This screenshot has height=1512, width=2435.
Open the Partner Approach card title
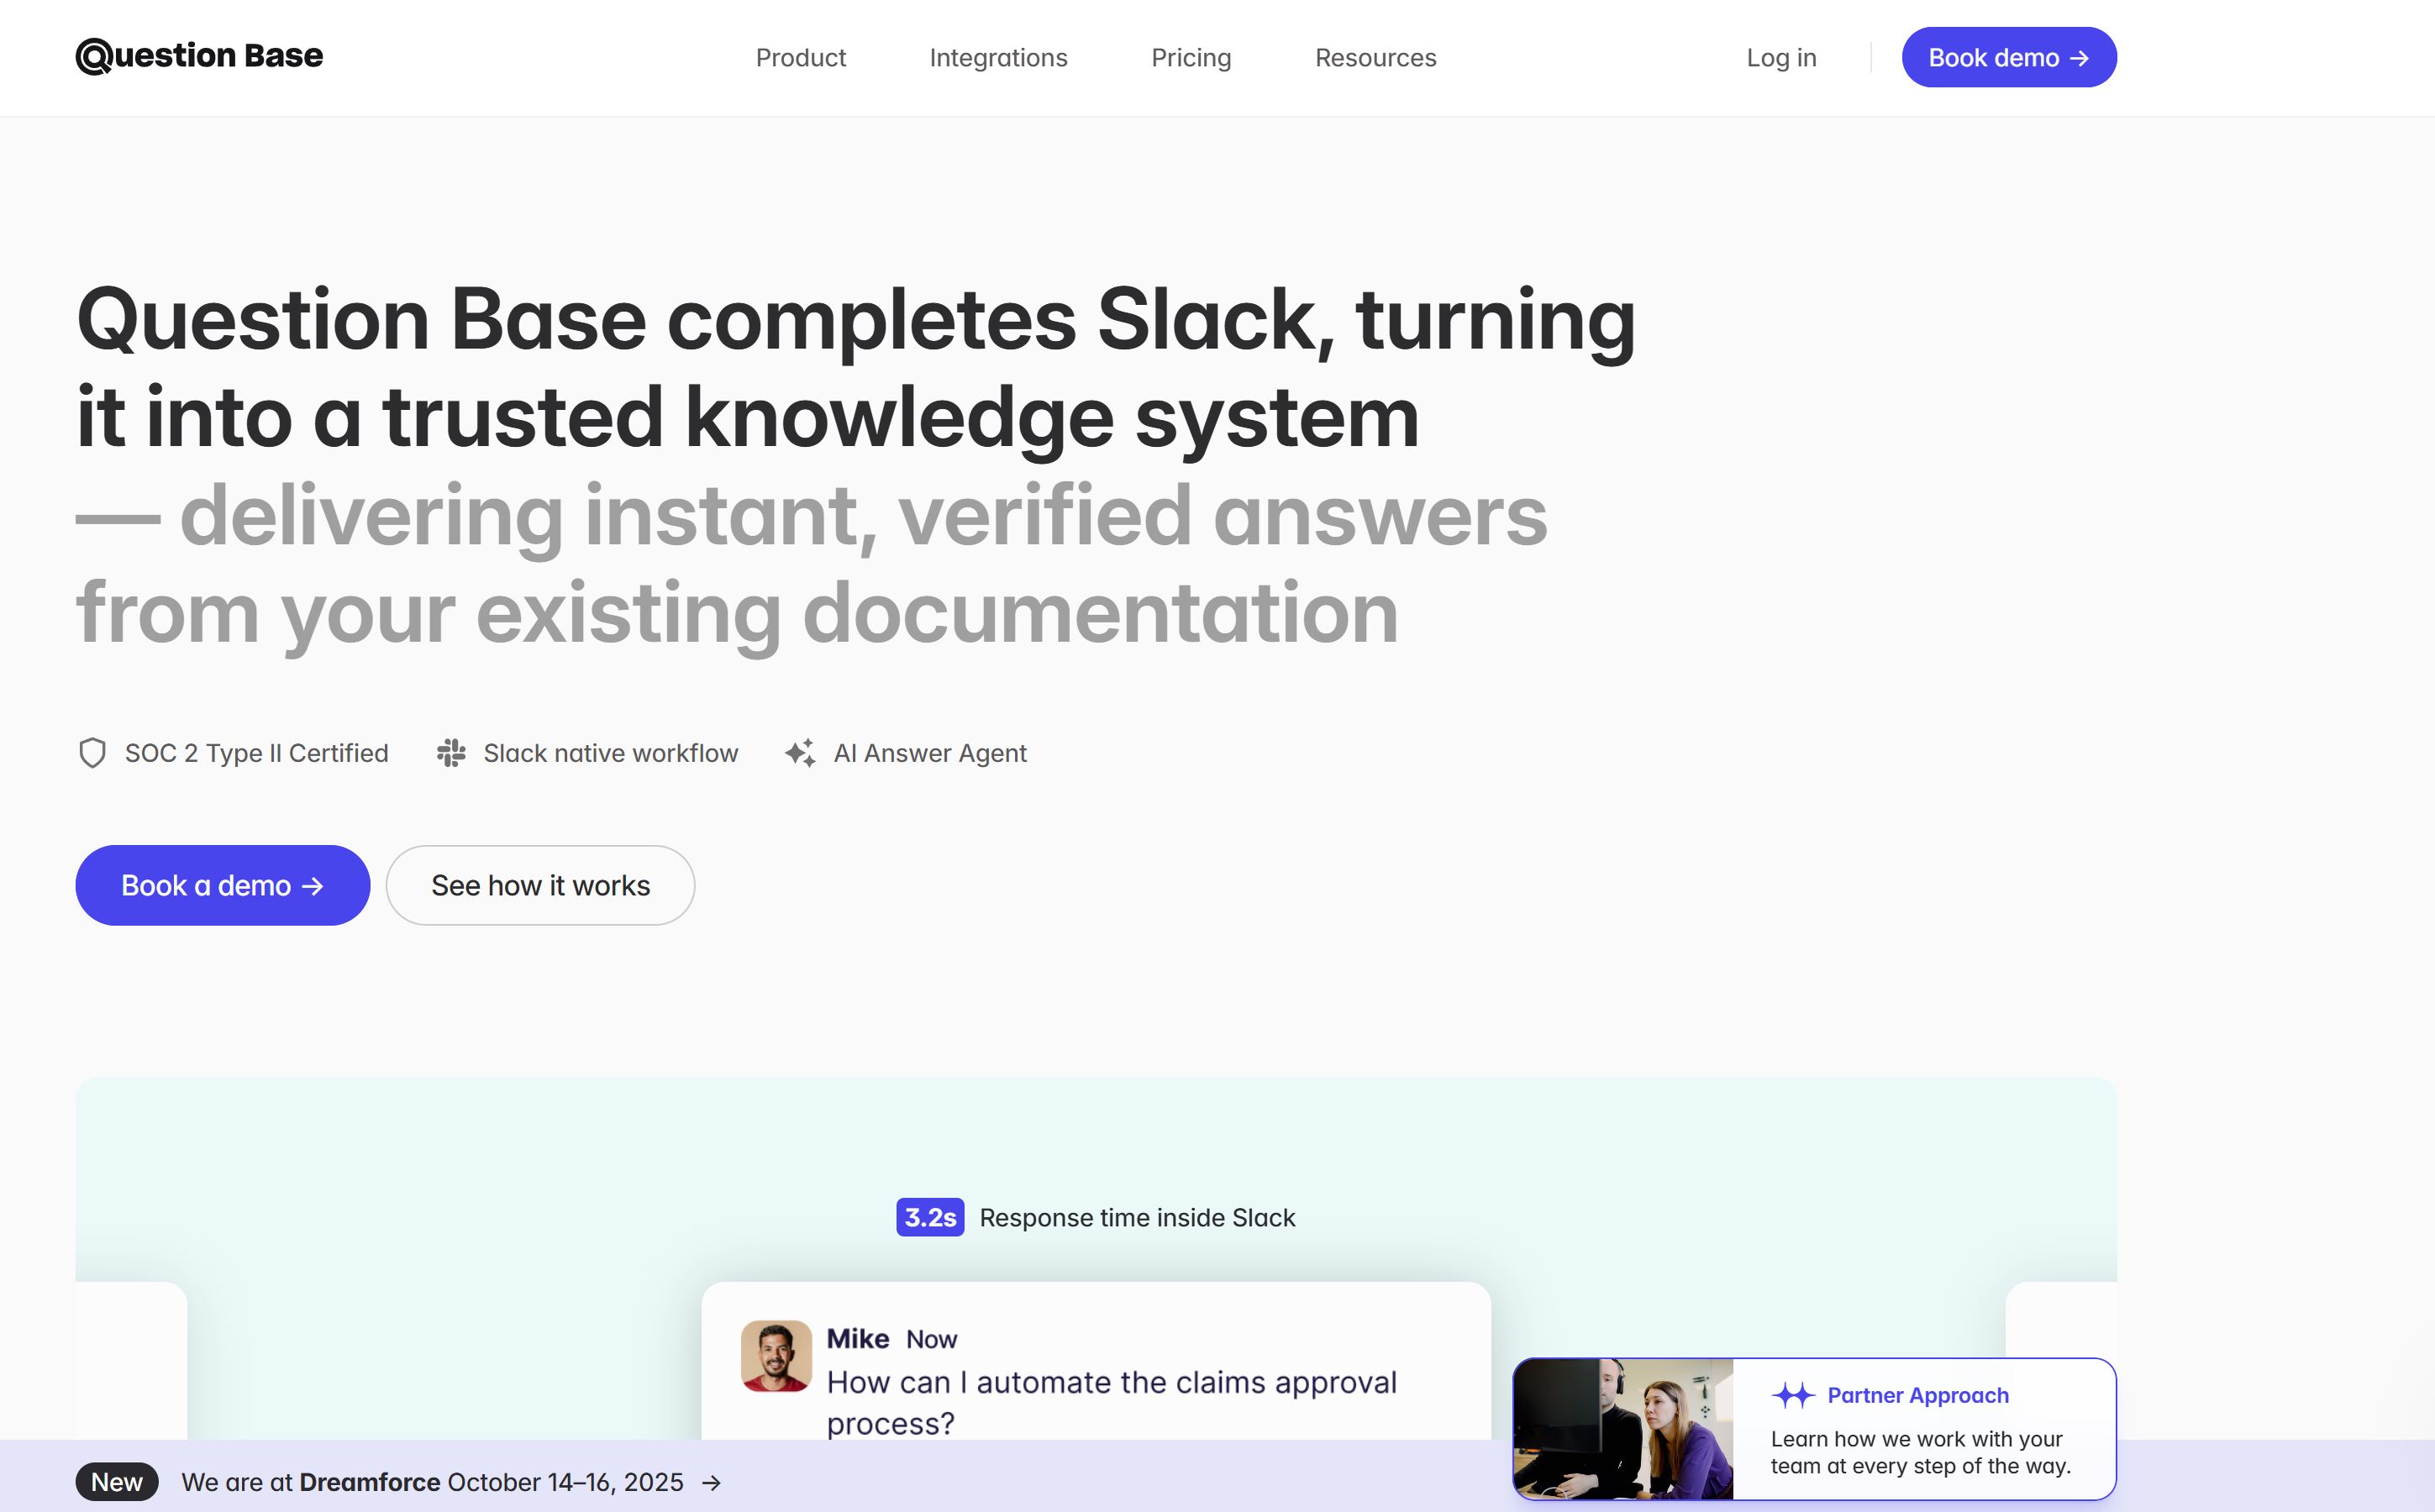coord(1917,1395)
